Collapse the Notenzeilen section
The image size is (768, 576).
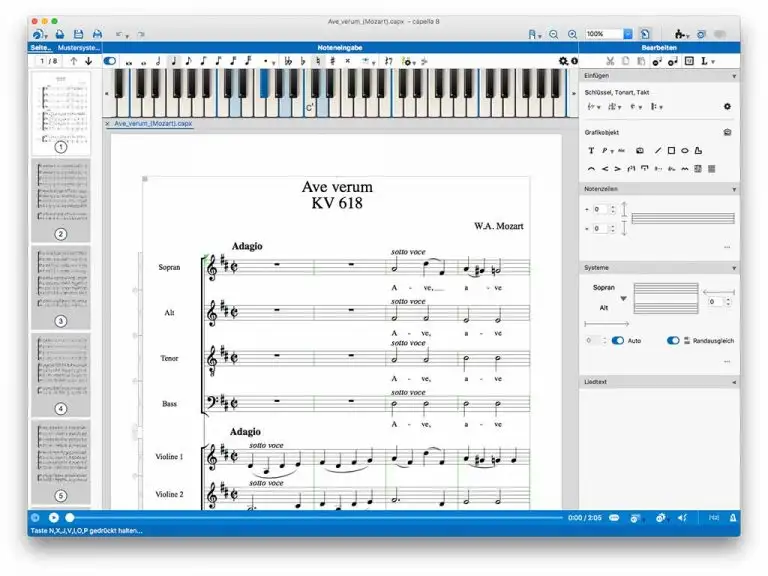click(734, 189)
